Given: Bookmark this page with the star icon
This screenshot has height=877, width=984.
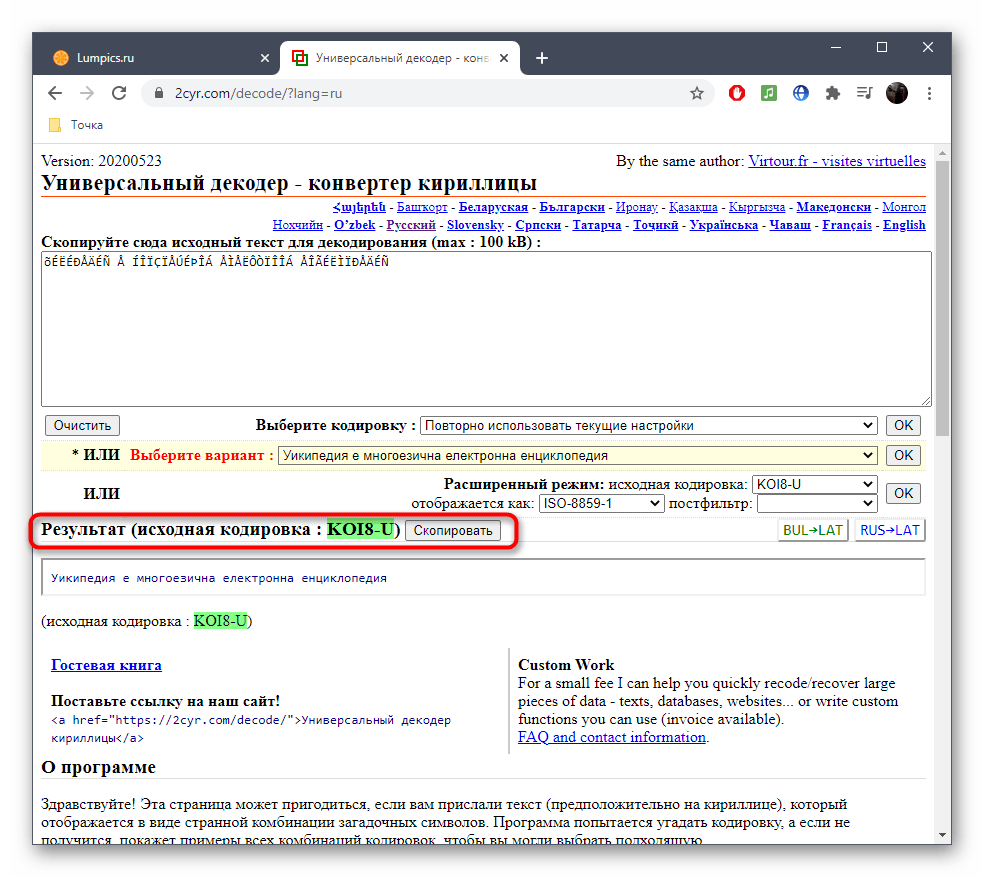Looking at the screenshot, I should click(697, 94).
